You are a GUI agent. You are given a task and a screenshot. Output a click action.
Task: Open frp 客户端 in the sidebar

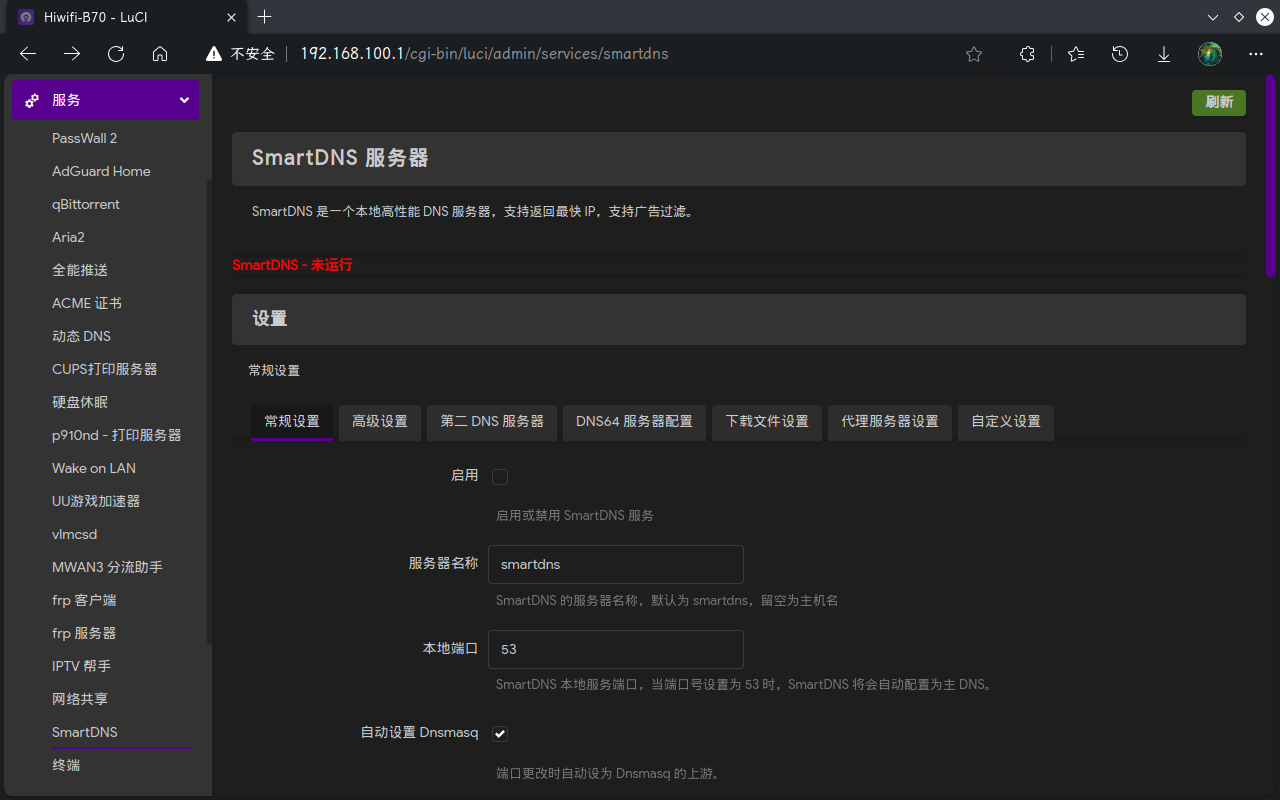tap(86, 600)
